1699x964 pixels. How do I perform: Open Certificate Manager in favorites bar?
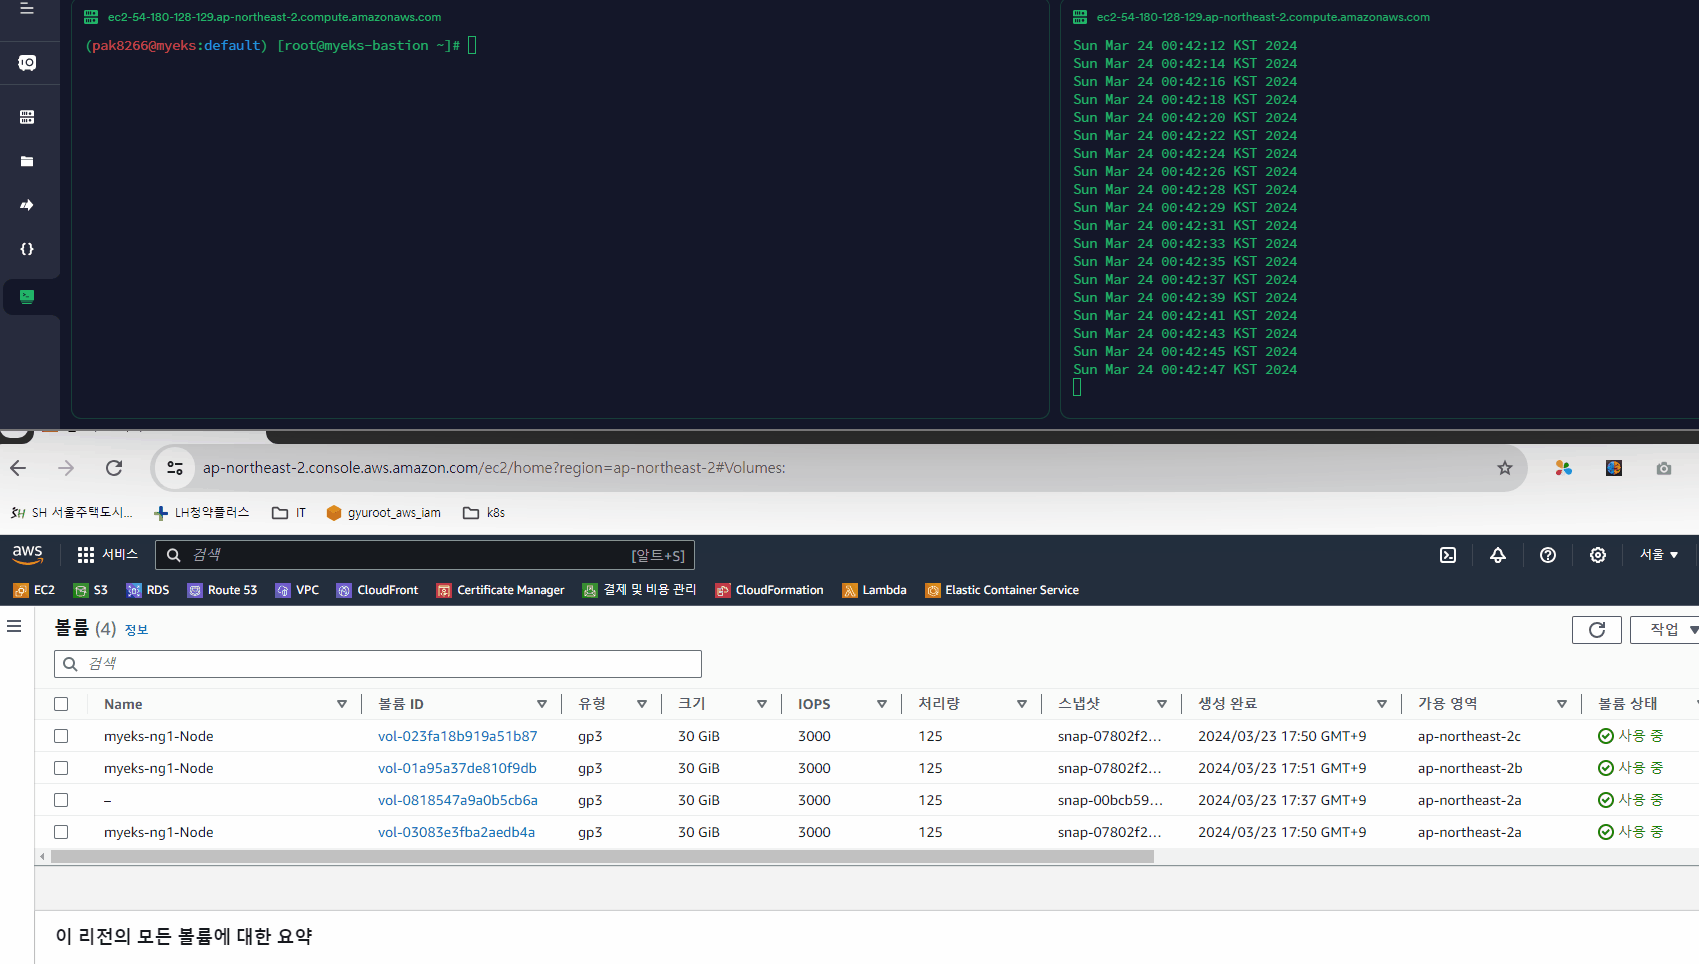[501, 590]
